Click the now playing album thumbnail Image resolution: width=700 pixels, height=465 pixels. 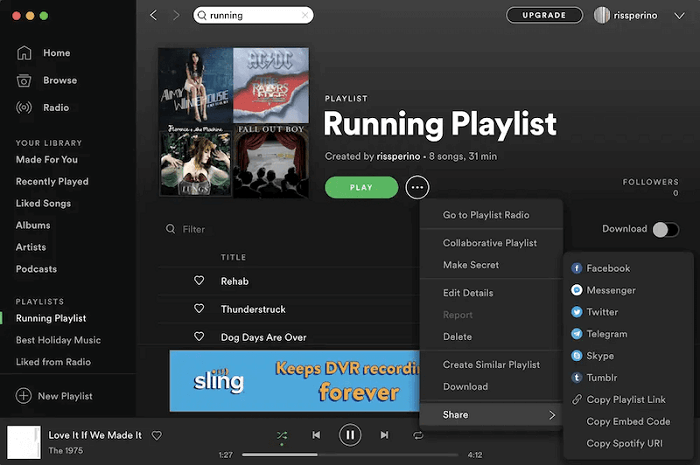tap(24, 442)
